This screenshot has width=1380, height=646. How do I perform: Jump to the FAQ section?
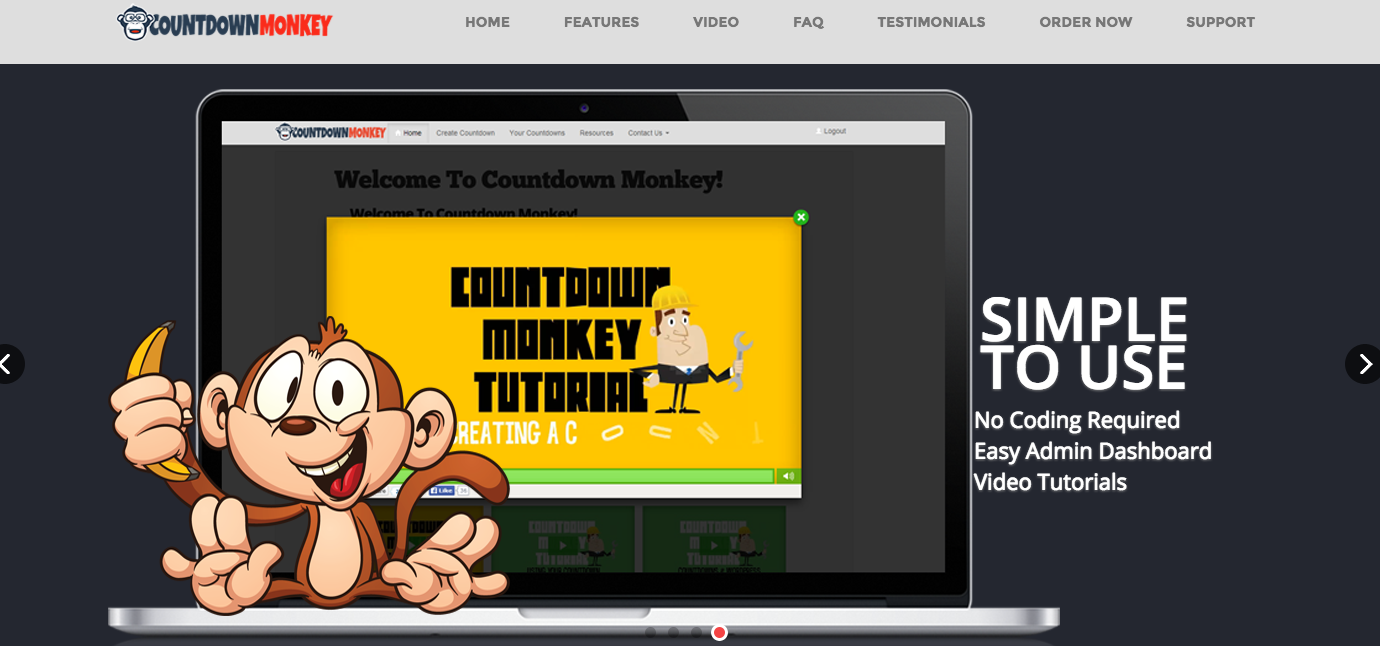[808, 22]
